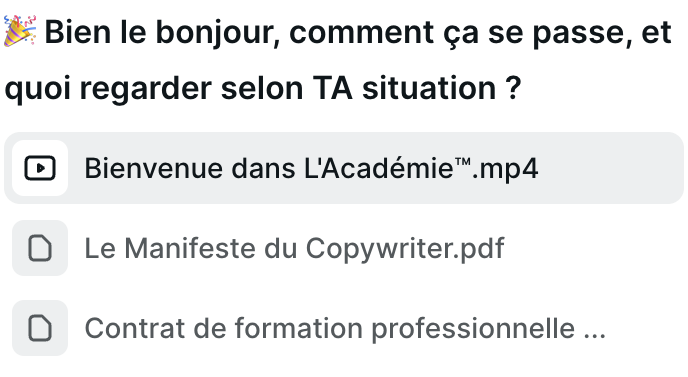Screen dimensions: 688x377
Task: Click the 'L'Académie™' text in selected item
Action: pos(387,169)
